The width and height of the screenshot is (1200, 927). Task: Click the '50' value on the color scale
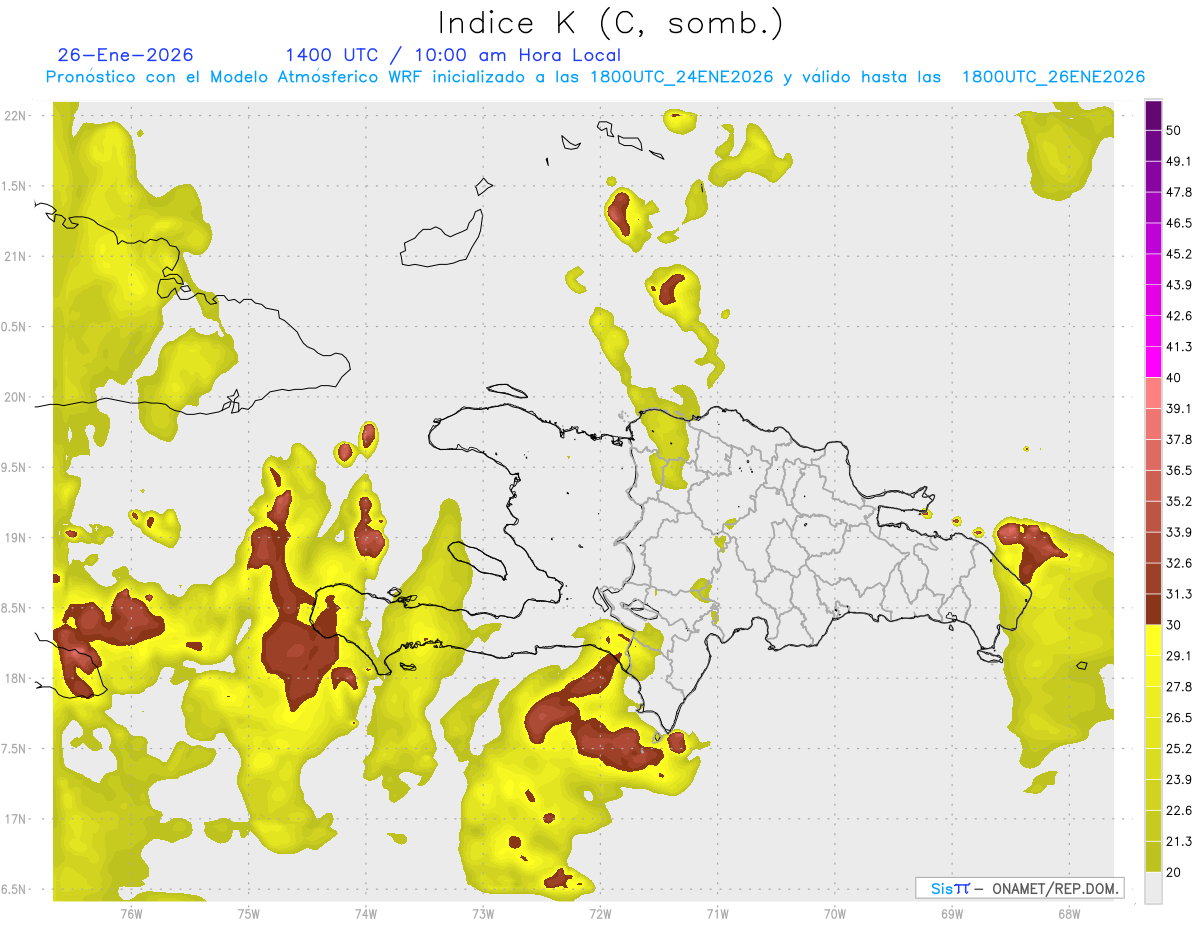1174,130
